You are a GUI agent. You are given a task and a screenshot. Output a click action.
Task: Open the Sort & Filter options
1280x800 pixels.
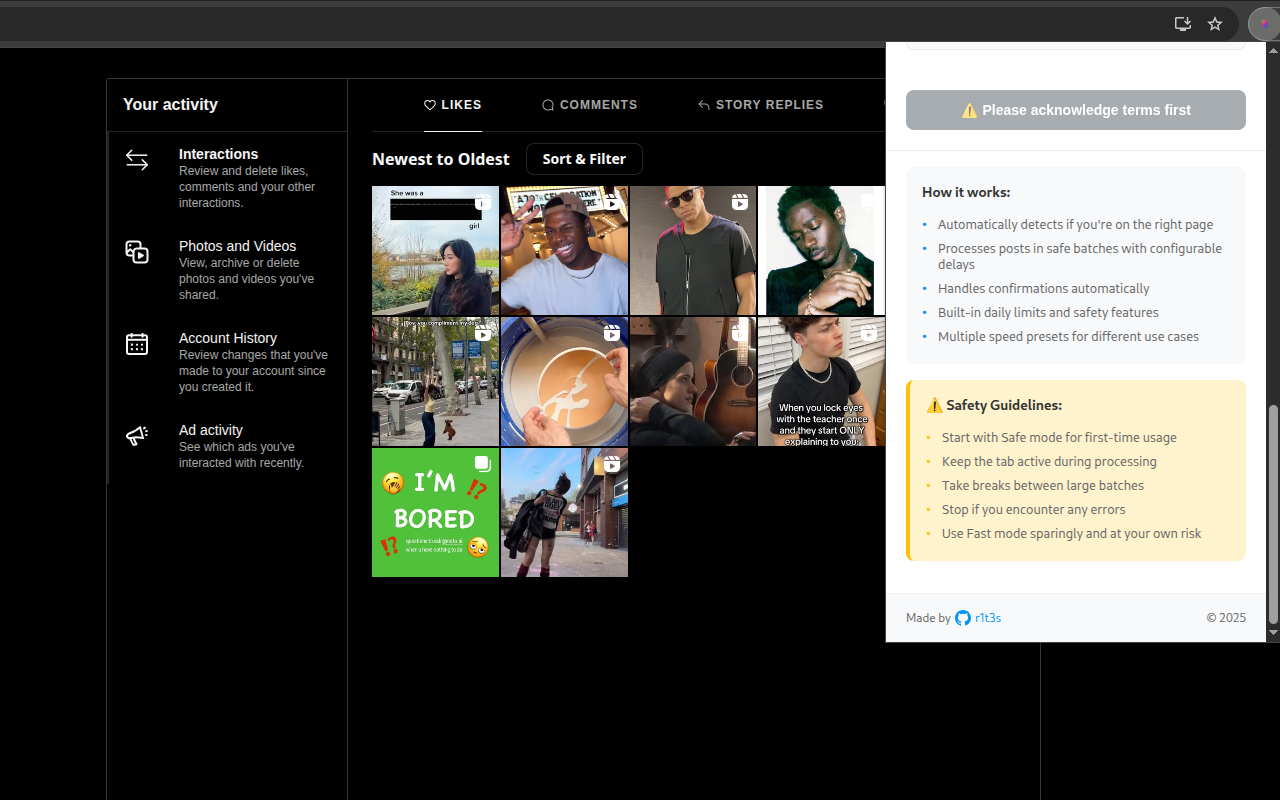[584, 159]
